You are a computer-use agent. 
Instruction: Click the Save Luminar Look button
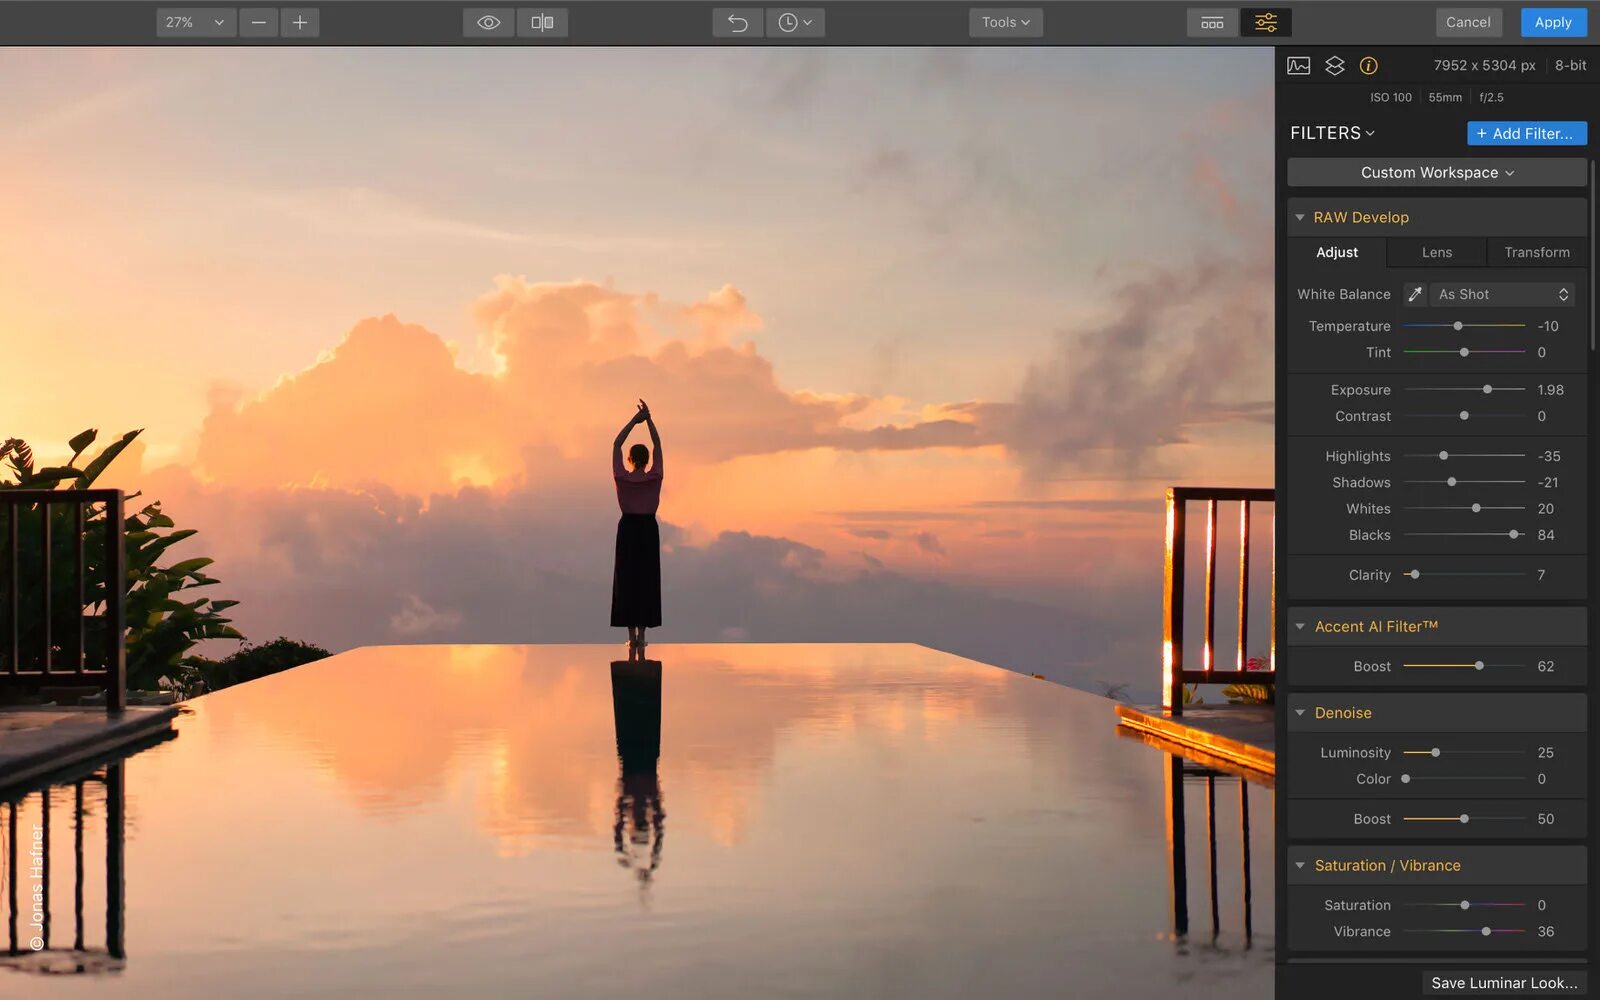(x=1504, y=983)
